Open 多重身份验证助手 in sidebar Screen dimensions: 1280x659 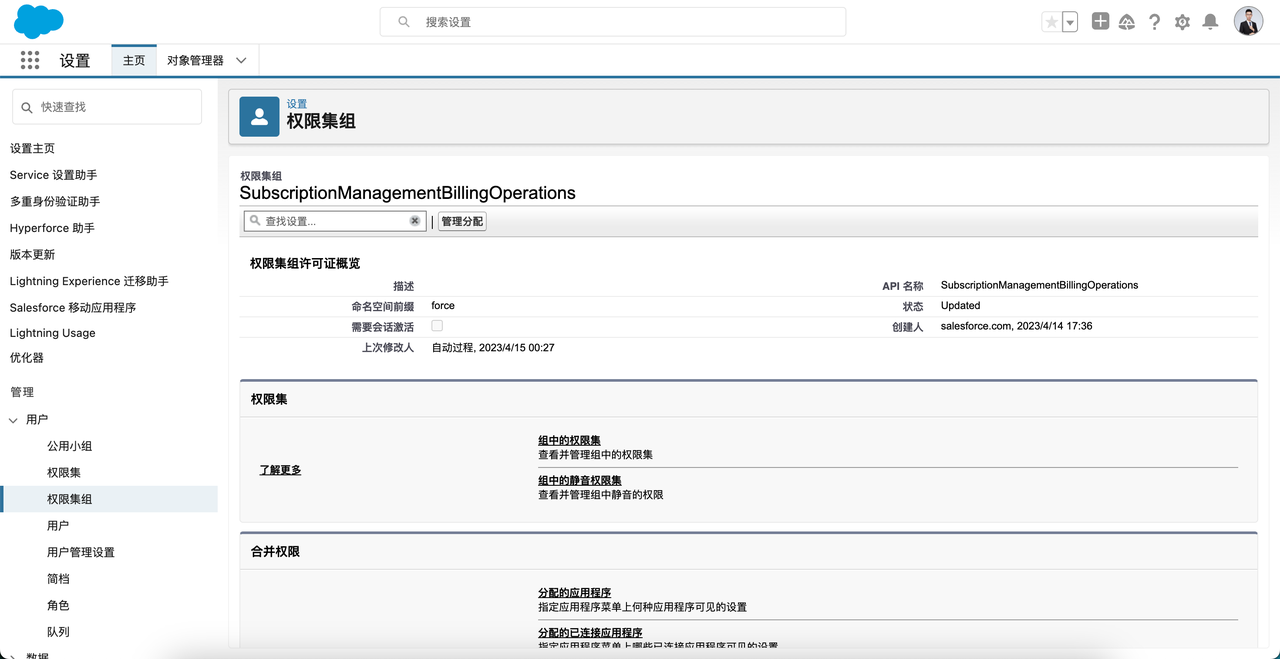pyautogui.click(x=55, y=201)
